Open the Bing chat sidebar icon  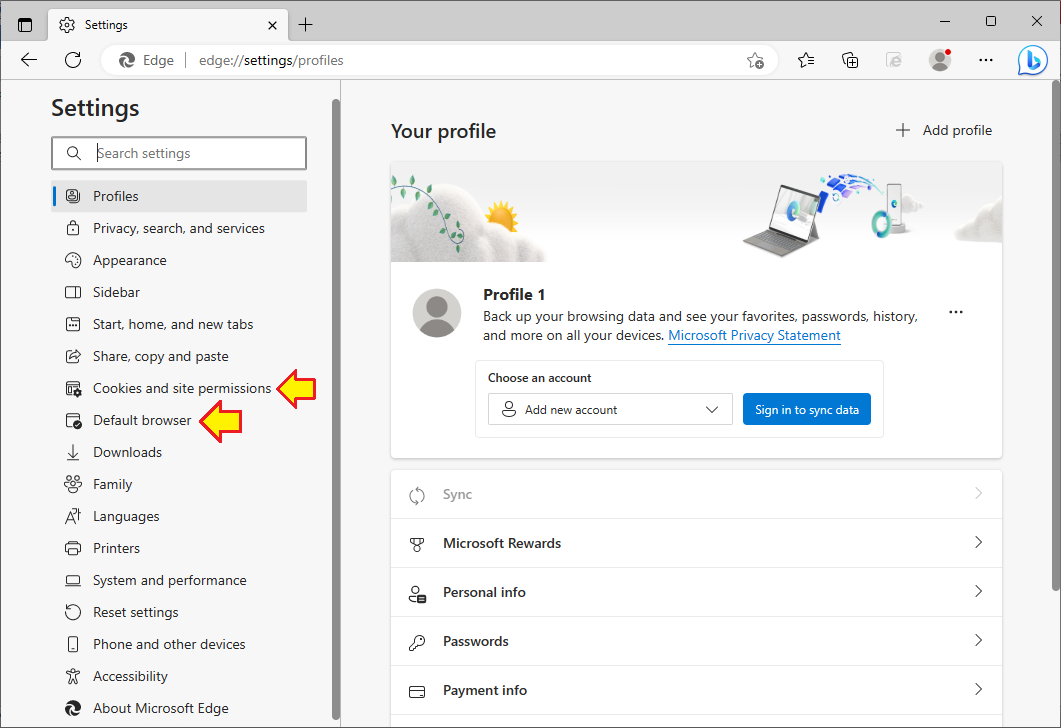coord(1033,60)
